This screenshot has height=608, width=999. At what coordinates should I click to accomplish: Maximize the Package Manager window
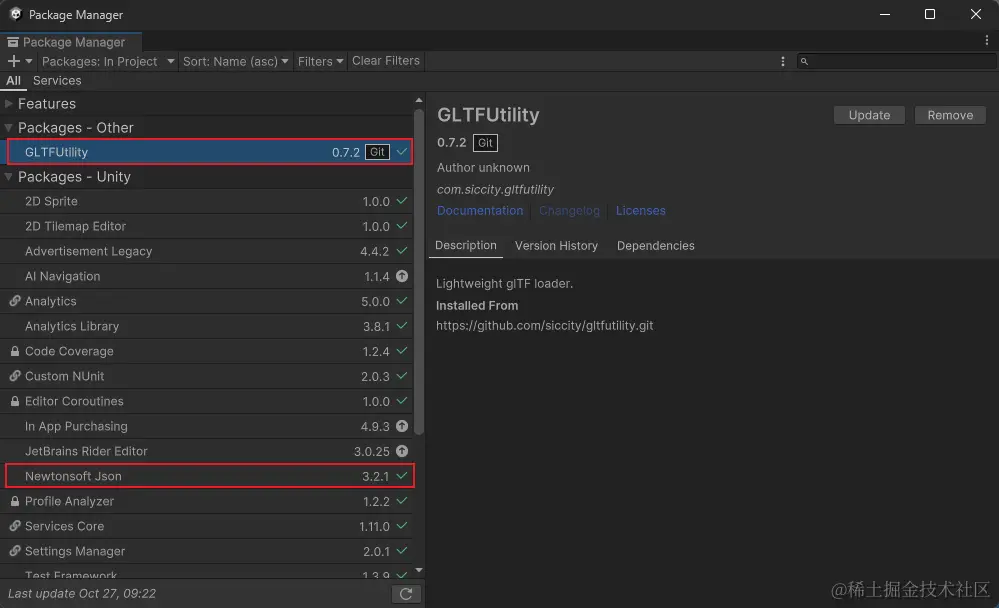930,14
